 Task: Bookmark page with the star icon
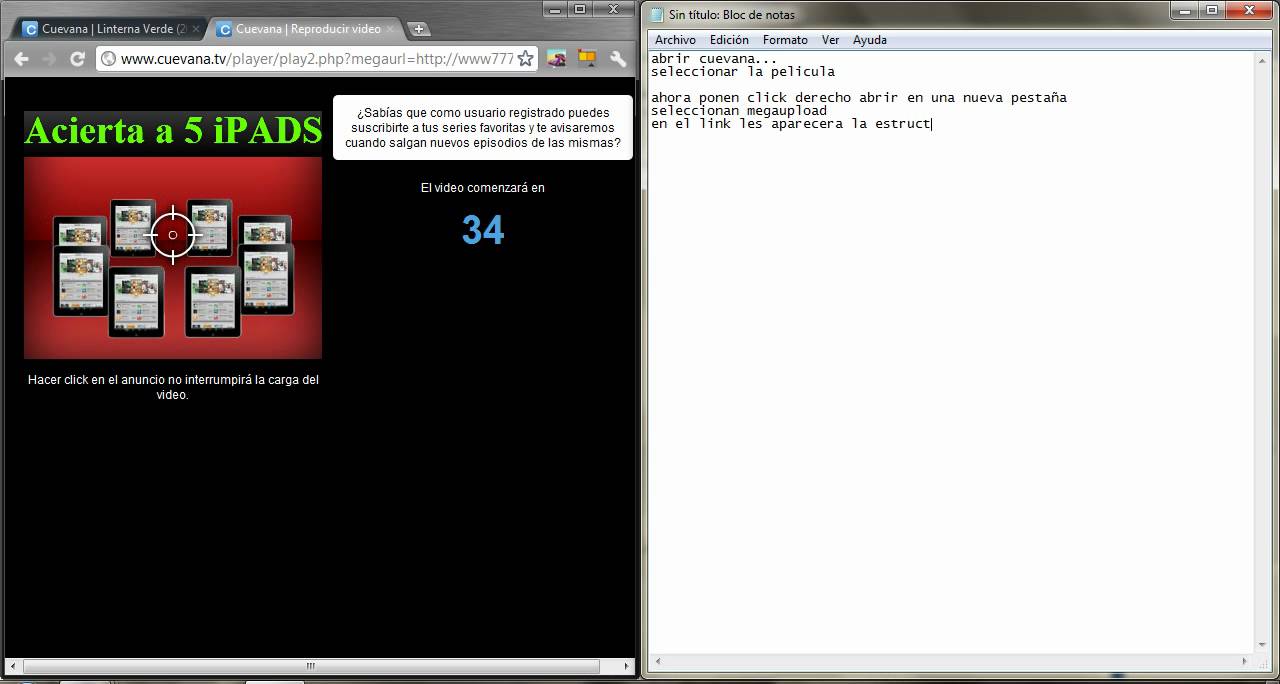pos(525,59)
